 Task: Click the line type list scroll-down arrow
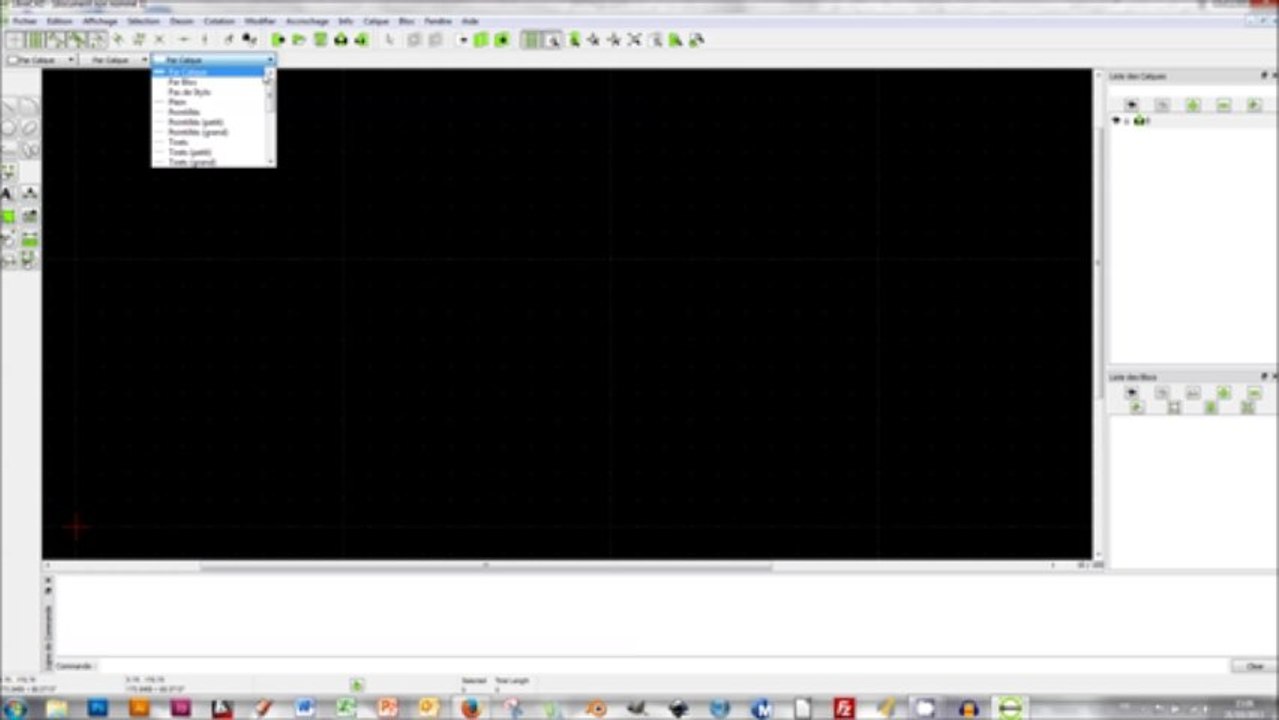270,161
